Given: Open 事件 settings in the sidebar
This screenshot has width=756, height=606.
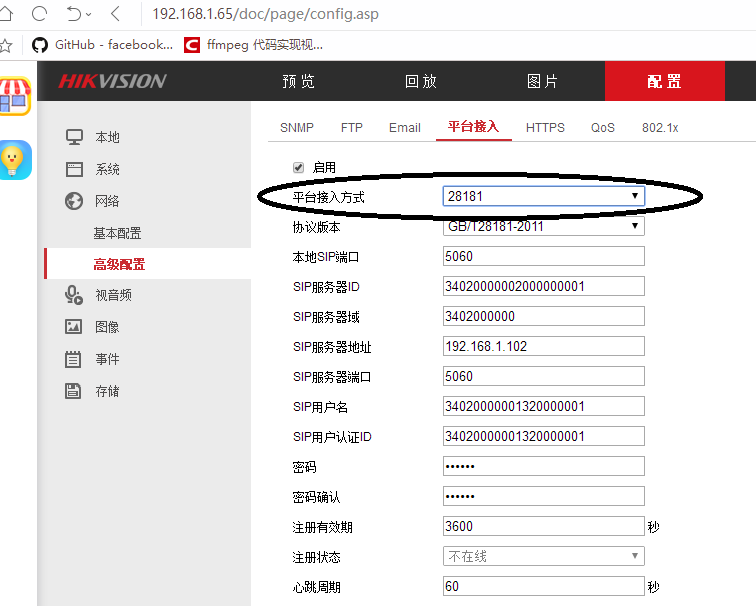Looking at the screenshot, I should coord(107,359).
